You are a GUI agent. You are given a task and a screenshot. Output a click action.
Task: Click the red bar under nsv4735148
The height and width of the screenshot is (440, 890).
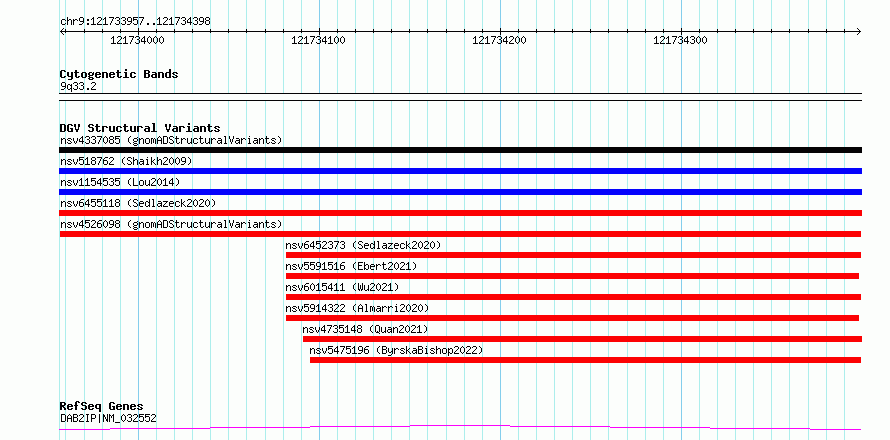582,339
